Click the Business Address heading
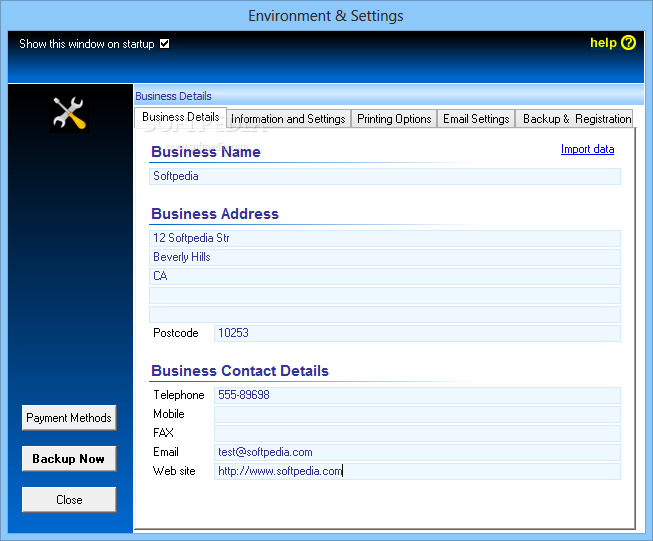The image size is (653, 541). coord(215,214)
